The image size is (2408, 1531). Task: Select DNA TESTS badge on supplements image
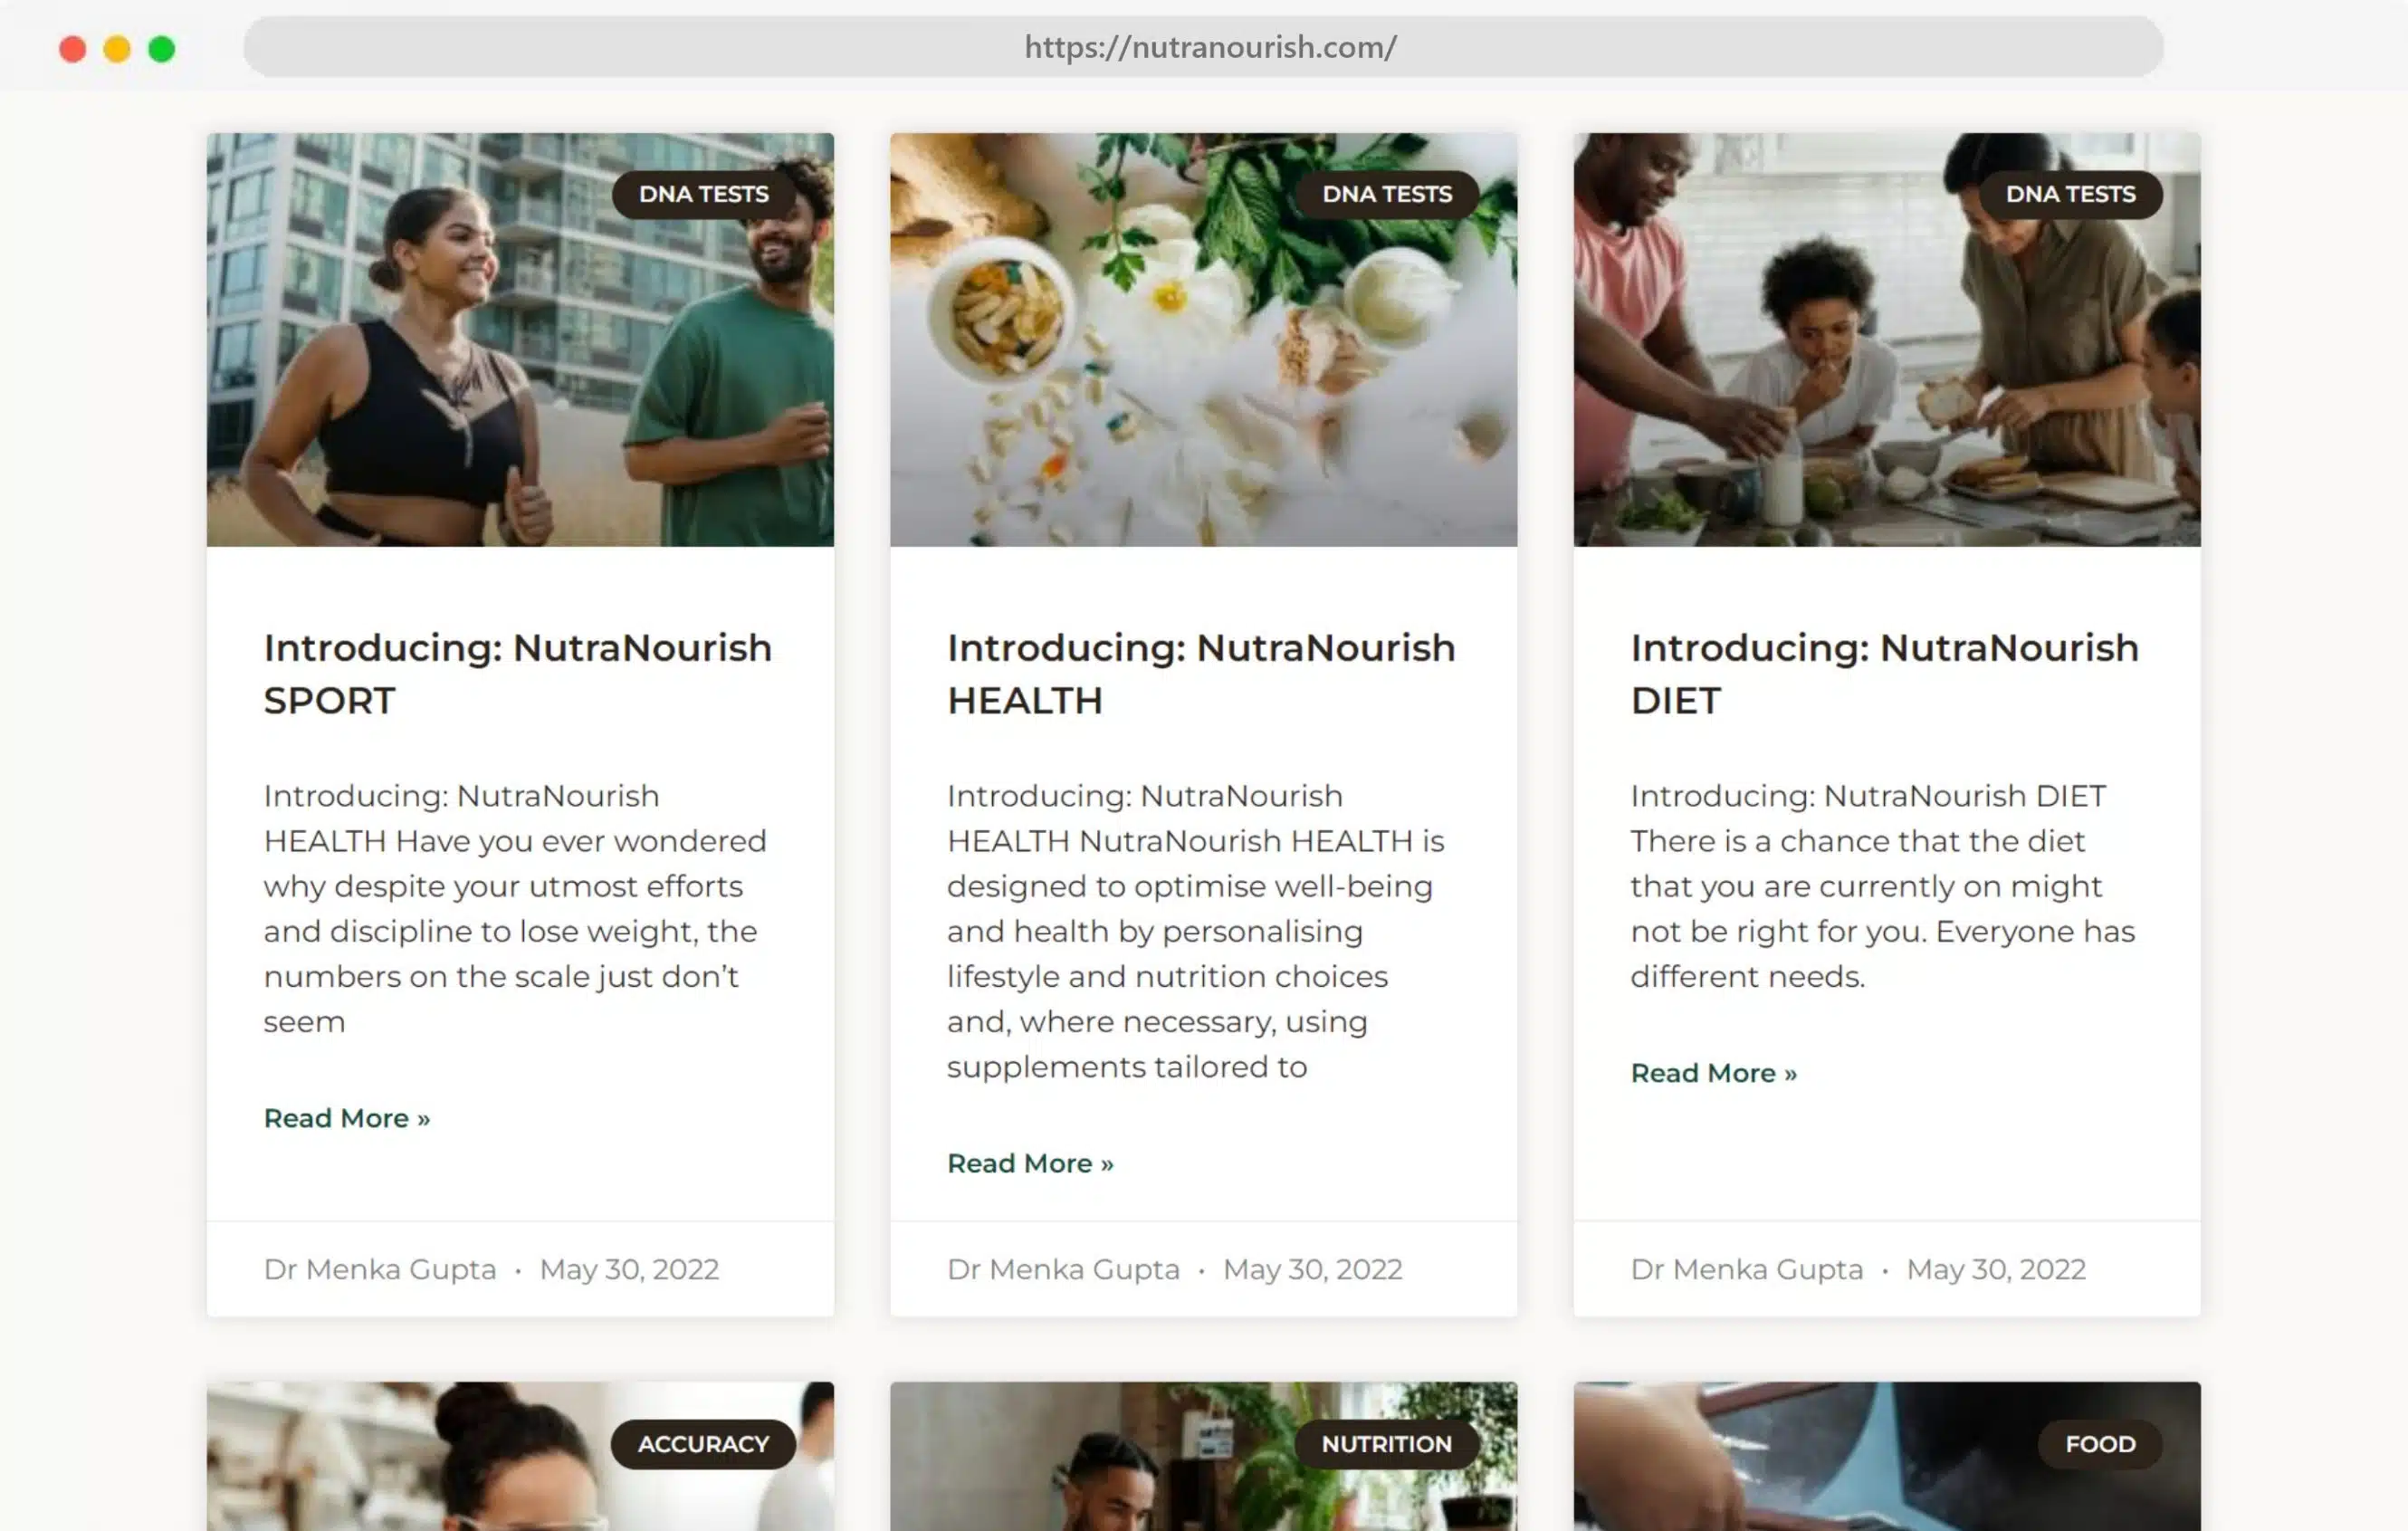pyautogui.click(x=1387, y=194)
